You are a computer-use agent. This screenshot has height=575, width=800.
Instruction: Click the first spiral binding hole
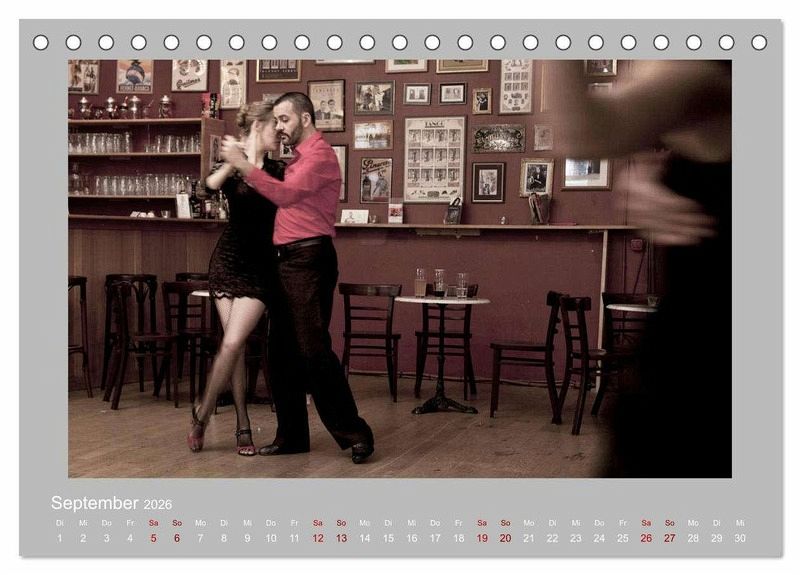[41, 42]
